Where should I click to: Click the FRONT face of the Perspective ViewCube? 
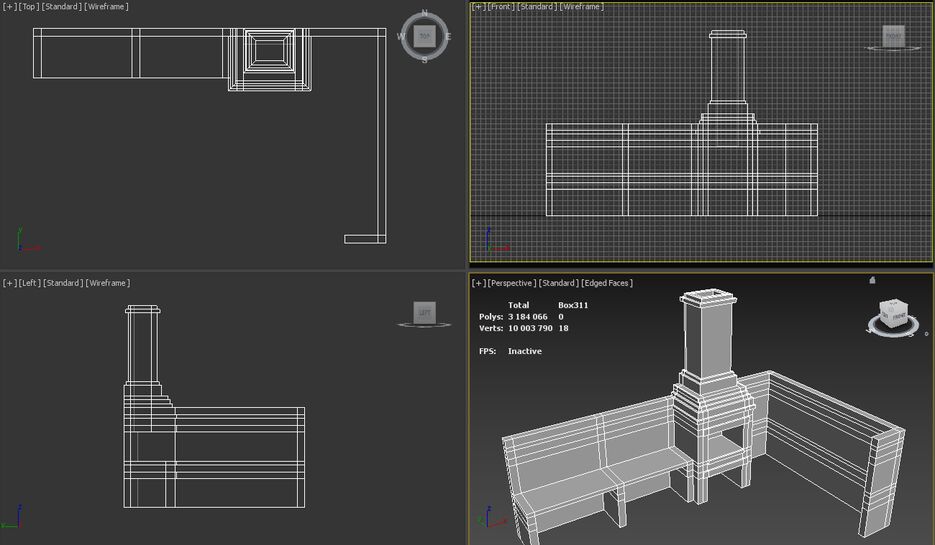tap(898, 318)
